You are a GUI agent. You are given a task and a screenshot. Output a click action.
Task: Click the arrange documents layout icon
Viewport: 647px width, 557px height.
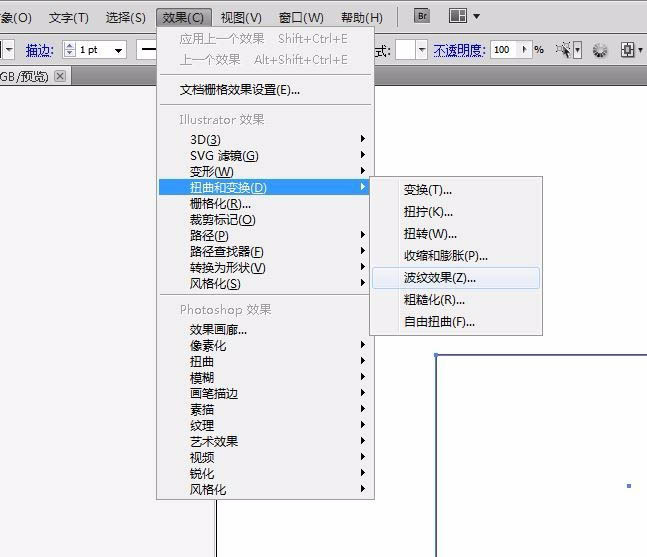coord(458,16)
